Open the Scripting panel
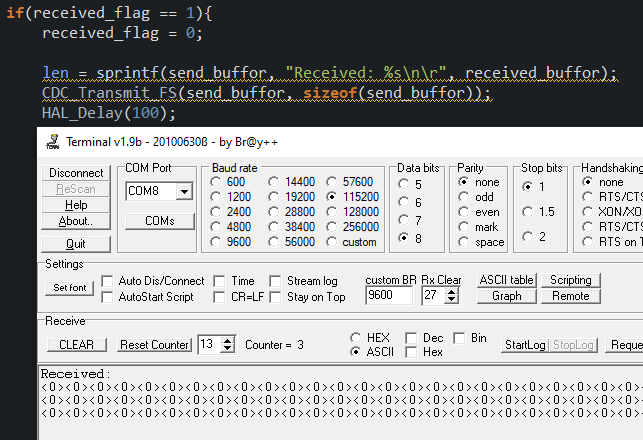 coord(571,280)
